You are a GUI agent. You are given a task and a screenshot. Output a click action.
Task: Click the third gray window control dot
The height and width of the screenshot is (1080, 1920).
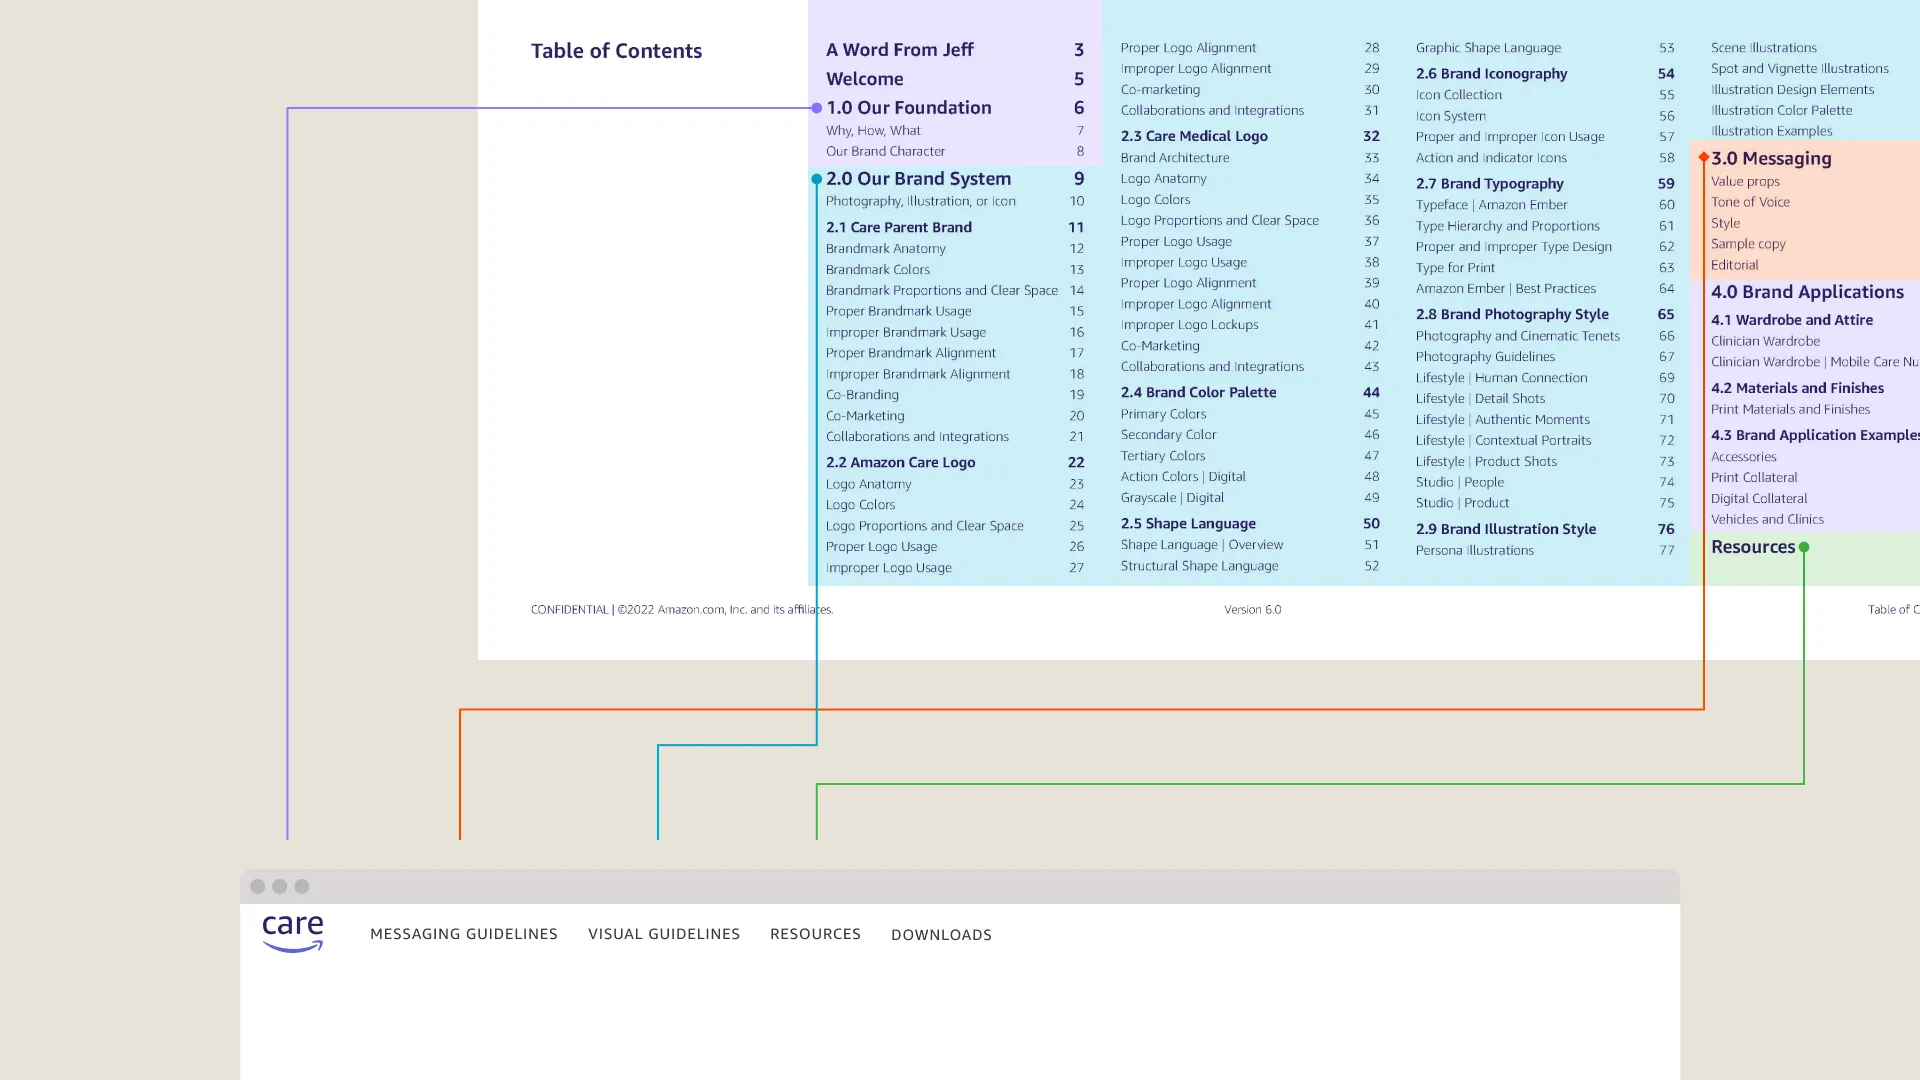click(302, 887)
